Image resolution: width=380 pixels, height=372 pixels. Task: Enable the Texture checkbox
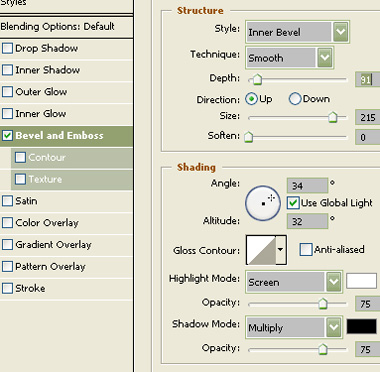pyautogui.click(x=20, y=179)
